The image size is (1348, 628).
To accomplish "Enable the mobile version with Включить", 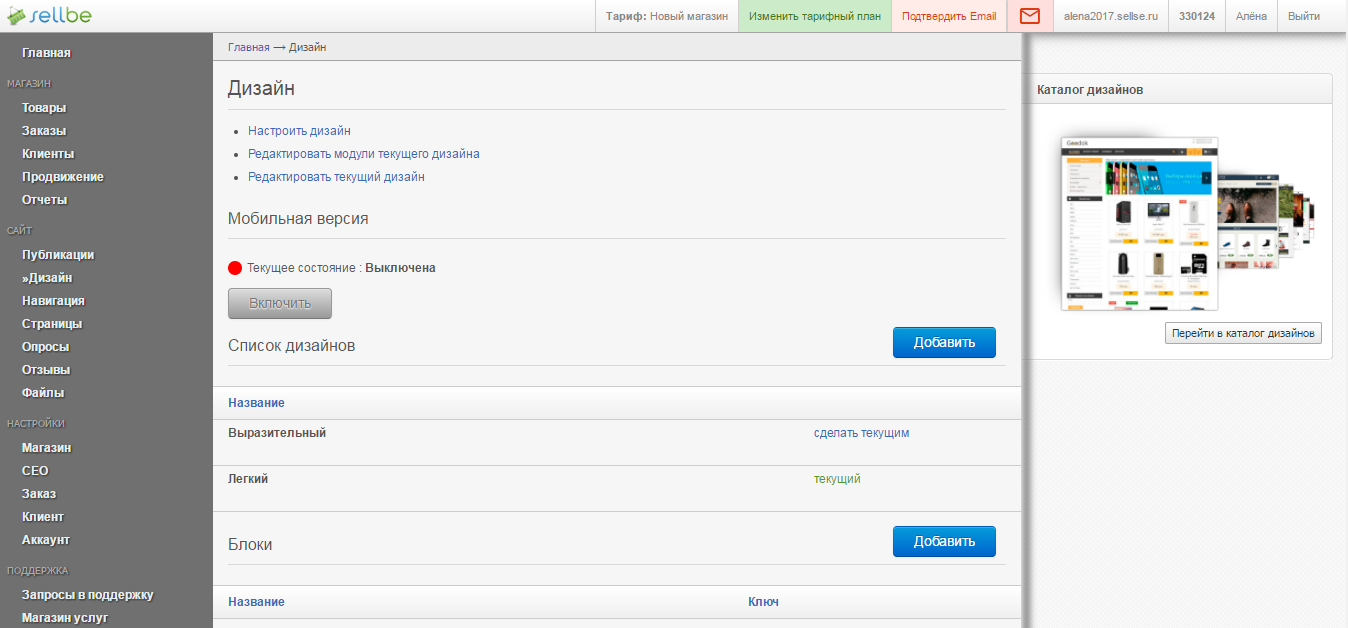I will pos(280,303).
